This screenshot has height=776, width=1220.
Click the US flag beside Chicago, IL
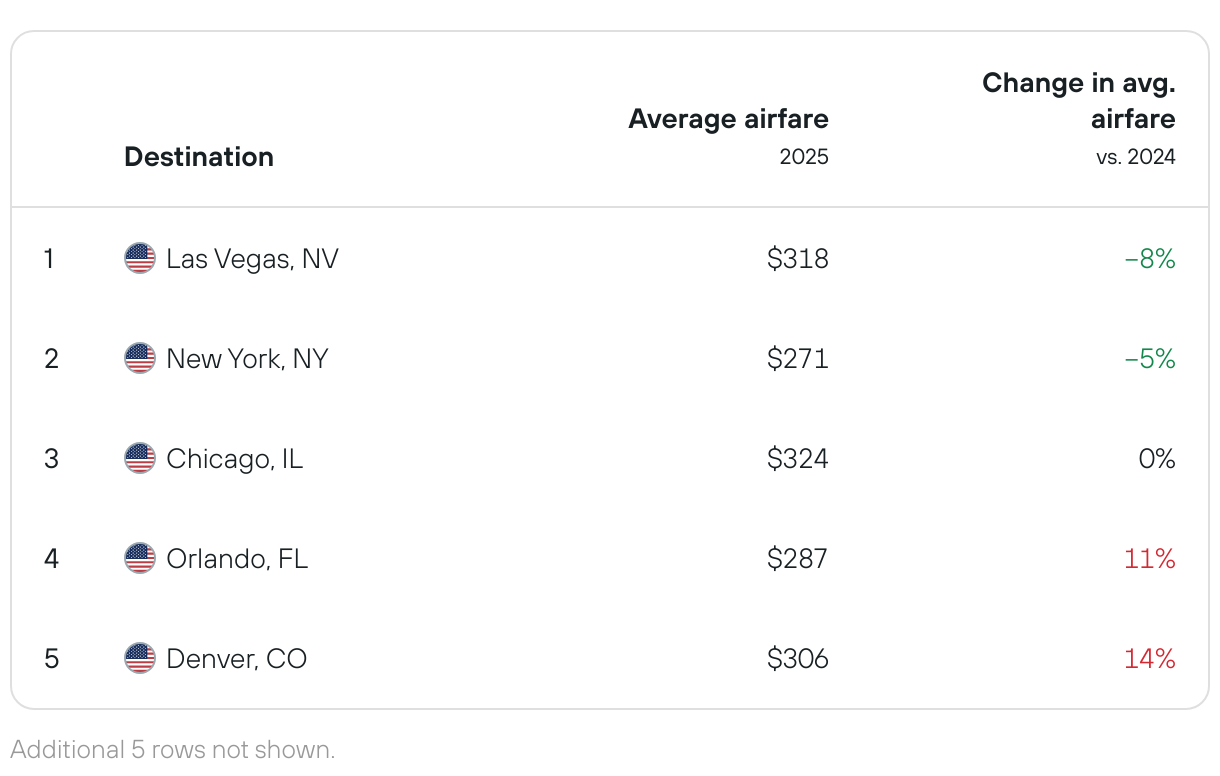point(140,459)
